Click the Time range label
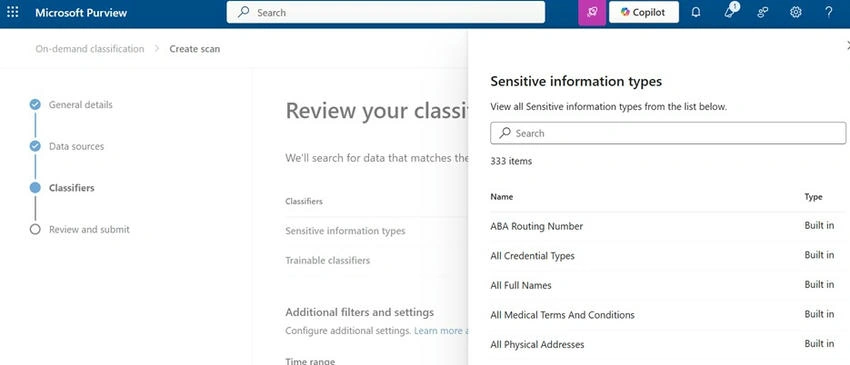This screenshot has width=850, height=365. point(310,361)
